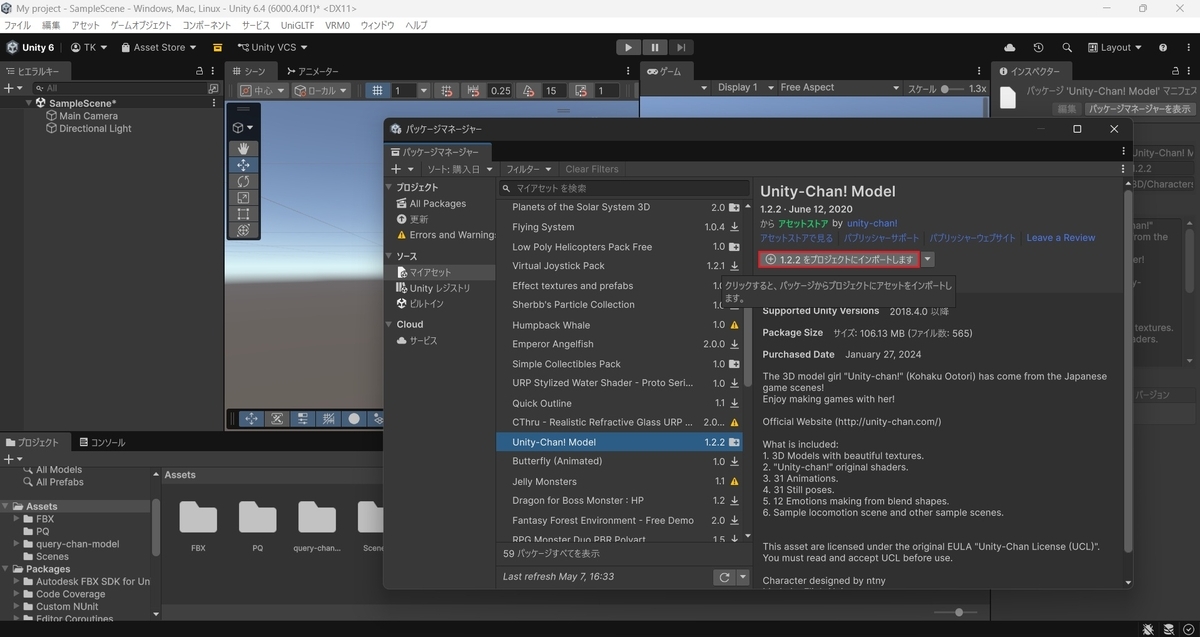Click the Step frame button
The height and width of the screenshot is (637, 1200).
coord(681,47)
